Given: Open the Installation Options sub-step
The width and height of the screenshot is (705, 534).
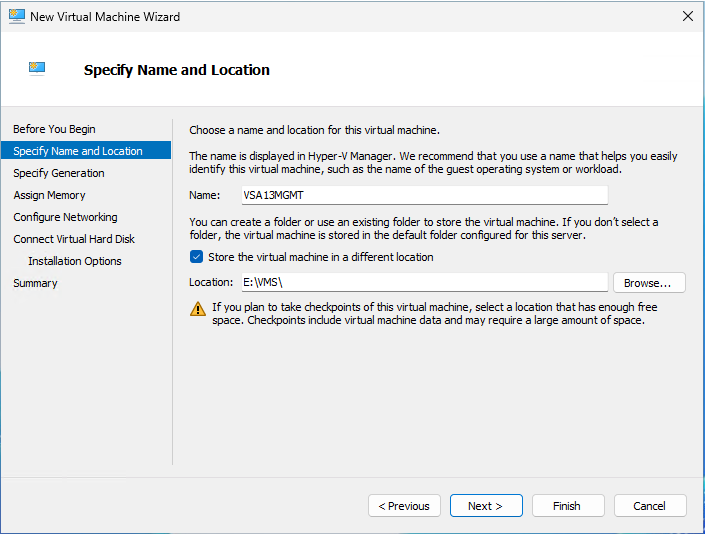Looking at the screenshot, I should pyautogui.click(x=75, y=261).
